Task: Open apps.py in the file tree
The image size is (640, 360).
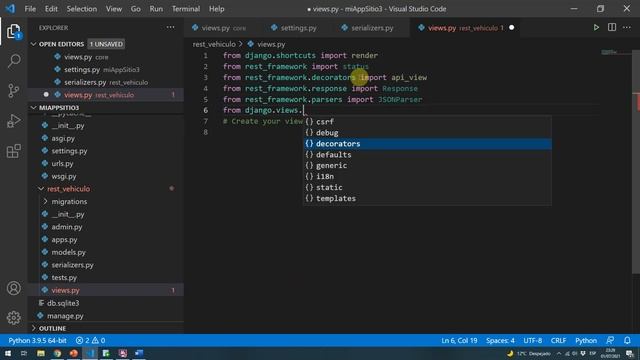Action: point(64,240)
